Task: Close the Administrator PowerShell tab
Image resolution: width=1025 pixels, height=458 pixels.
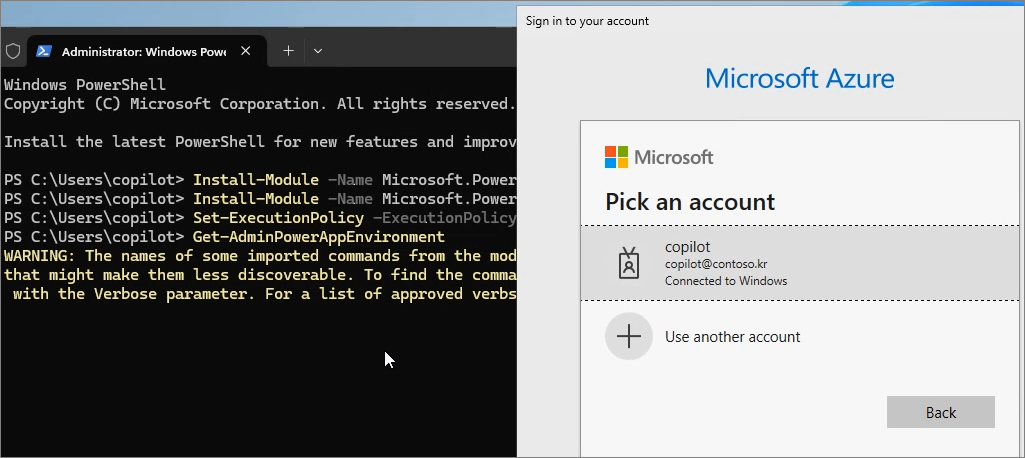Action: pyautogui.click(x=246, y=51)
